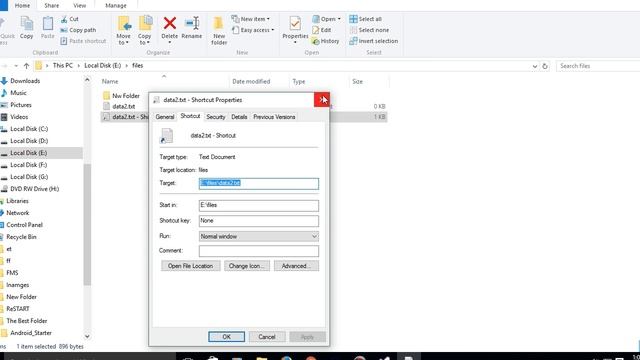This screenshot has width=640, height=360.
Task: Click Edit in the Open group
Action: point(322,30)
